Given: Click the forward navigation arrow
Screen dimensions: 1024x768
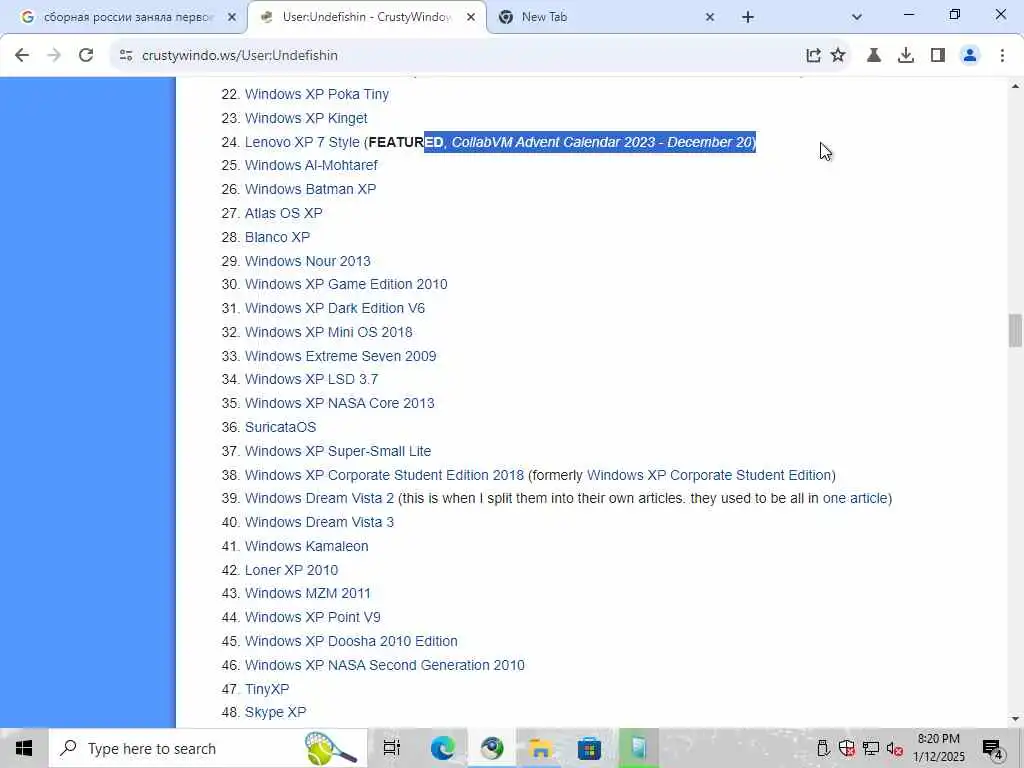Looking at the screenshot, I should coord(54,56).
